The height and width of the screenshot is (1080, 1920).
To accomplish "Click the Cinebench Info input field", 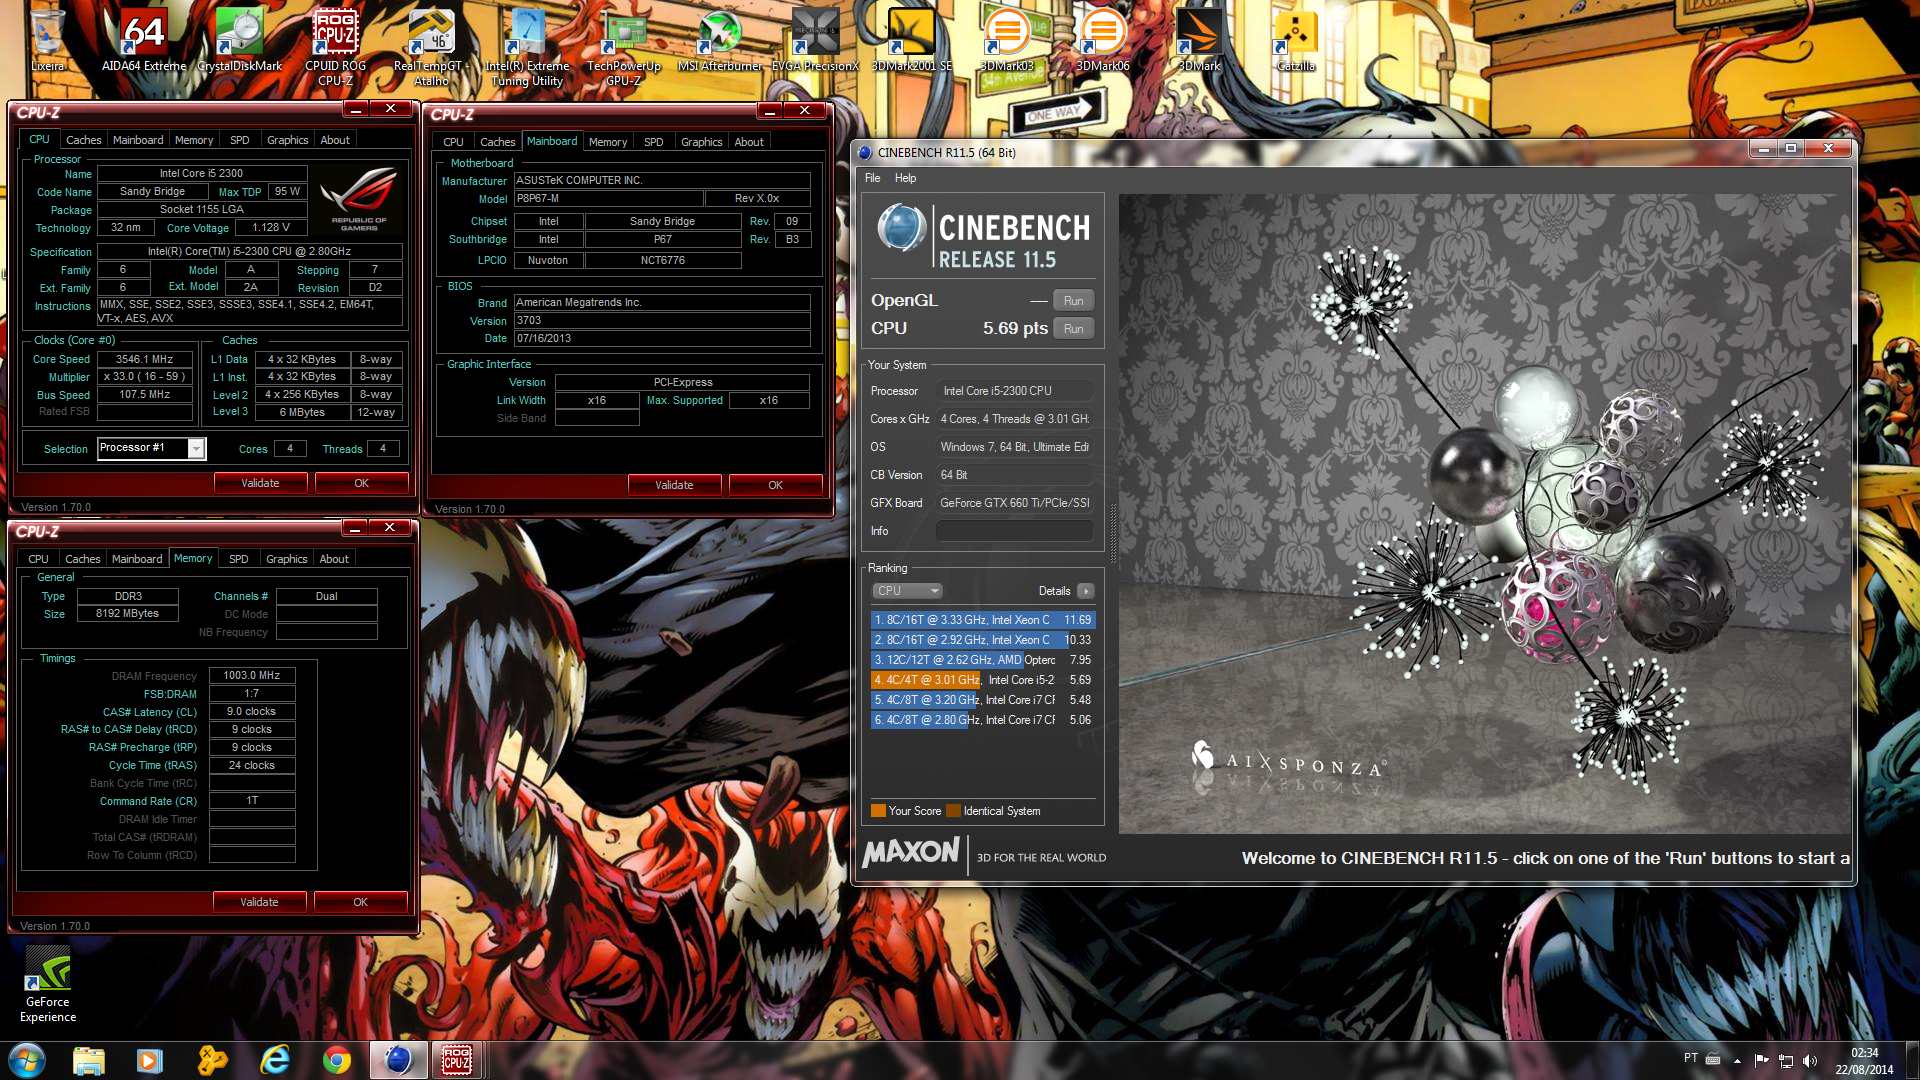I will (1014, 531).
